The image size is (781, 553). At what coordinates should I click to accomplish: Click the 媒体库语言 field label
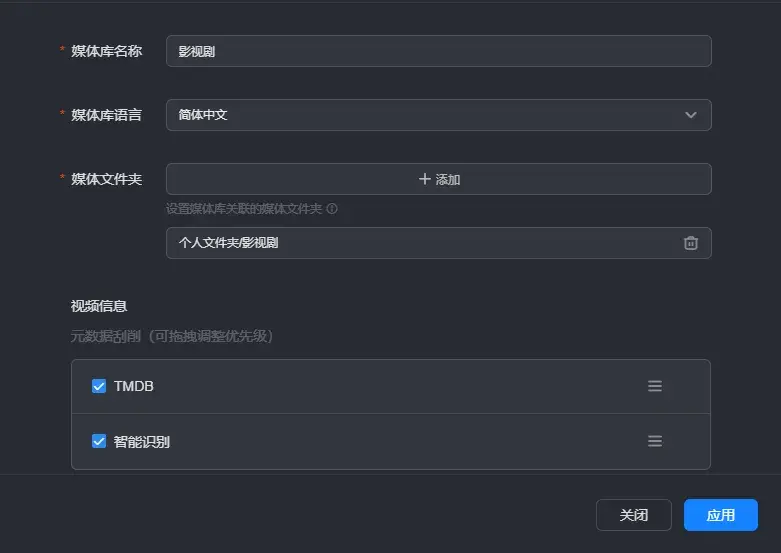[106, 115]
